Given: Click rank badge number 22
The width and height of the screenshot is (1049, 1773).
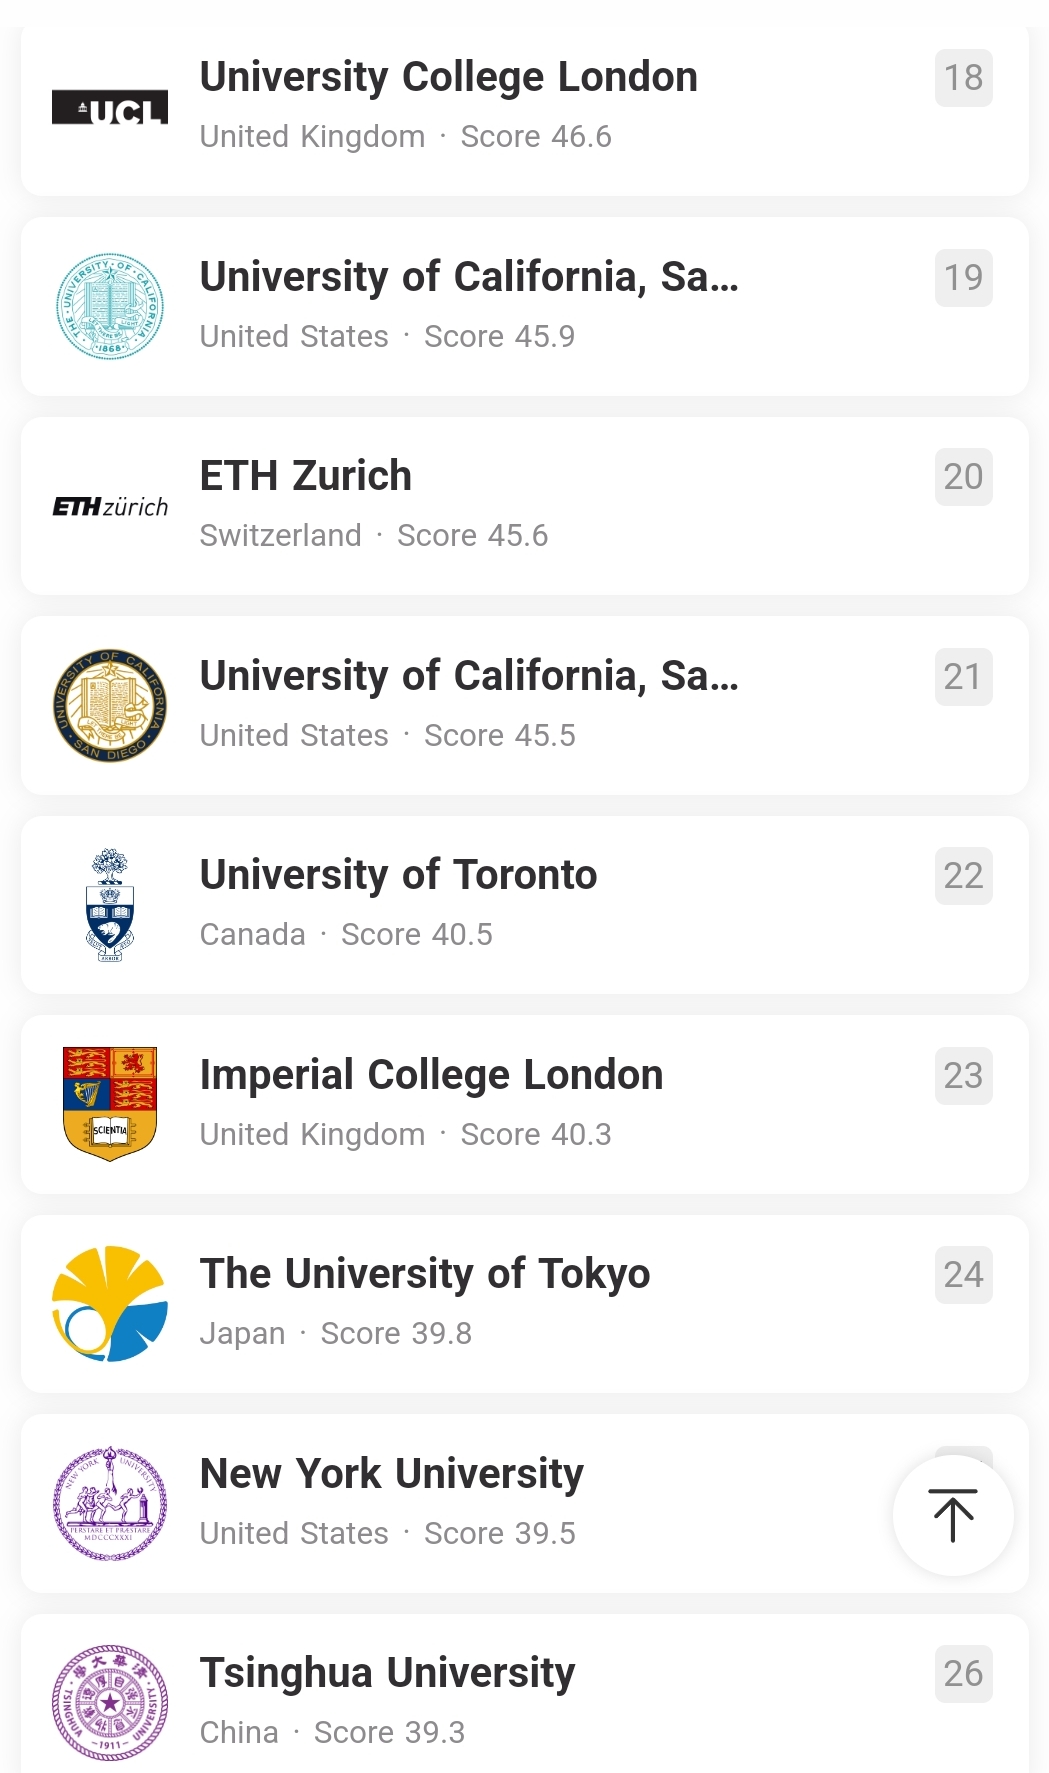Looking at the screenshot, I should pyautogui.click(x=963, y=876).
